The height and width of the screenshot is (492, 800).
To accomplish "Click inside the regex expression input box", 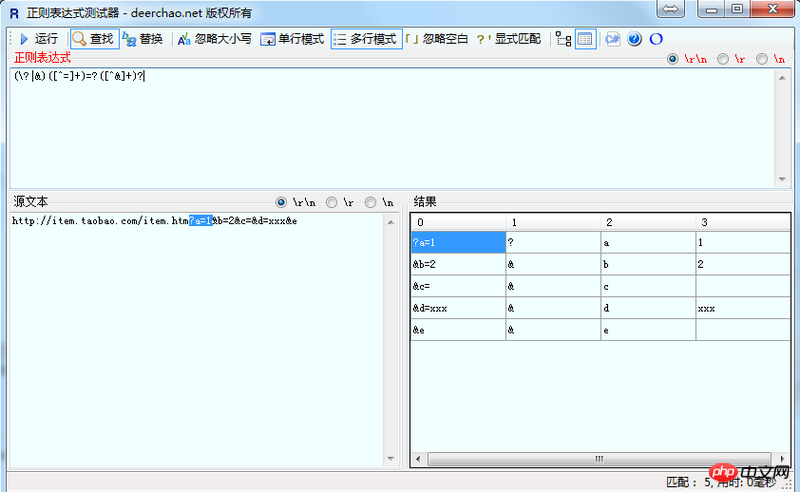I will pos(393,128).
